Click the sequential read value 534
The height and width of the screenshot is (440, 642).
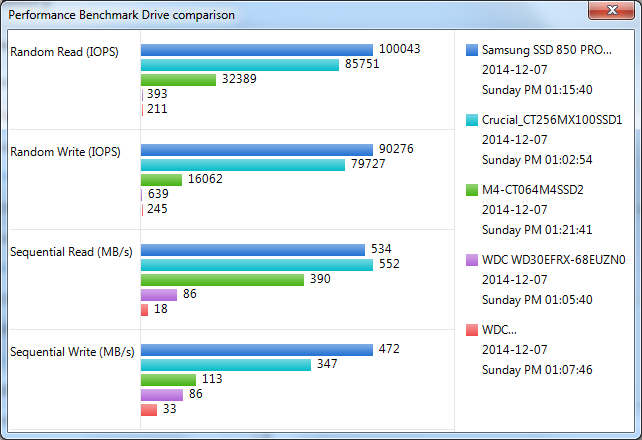[381, 249]
